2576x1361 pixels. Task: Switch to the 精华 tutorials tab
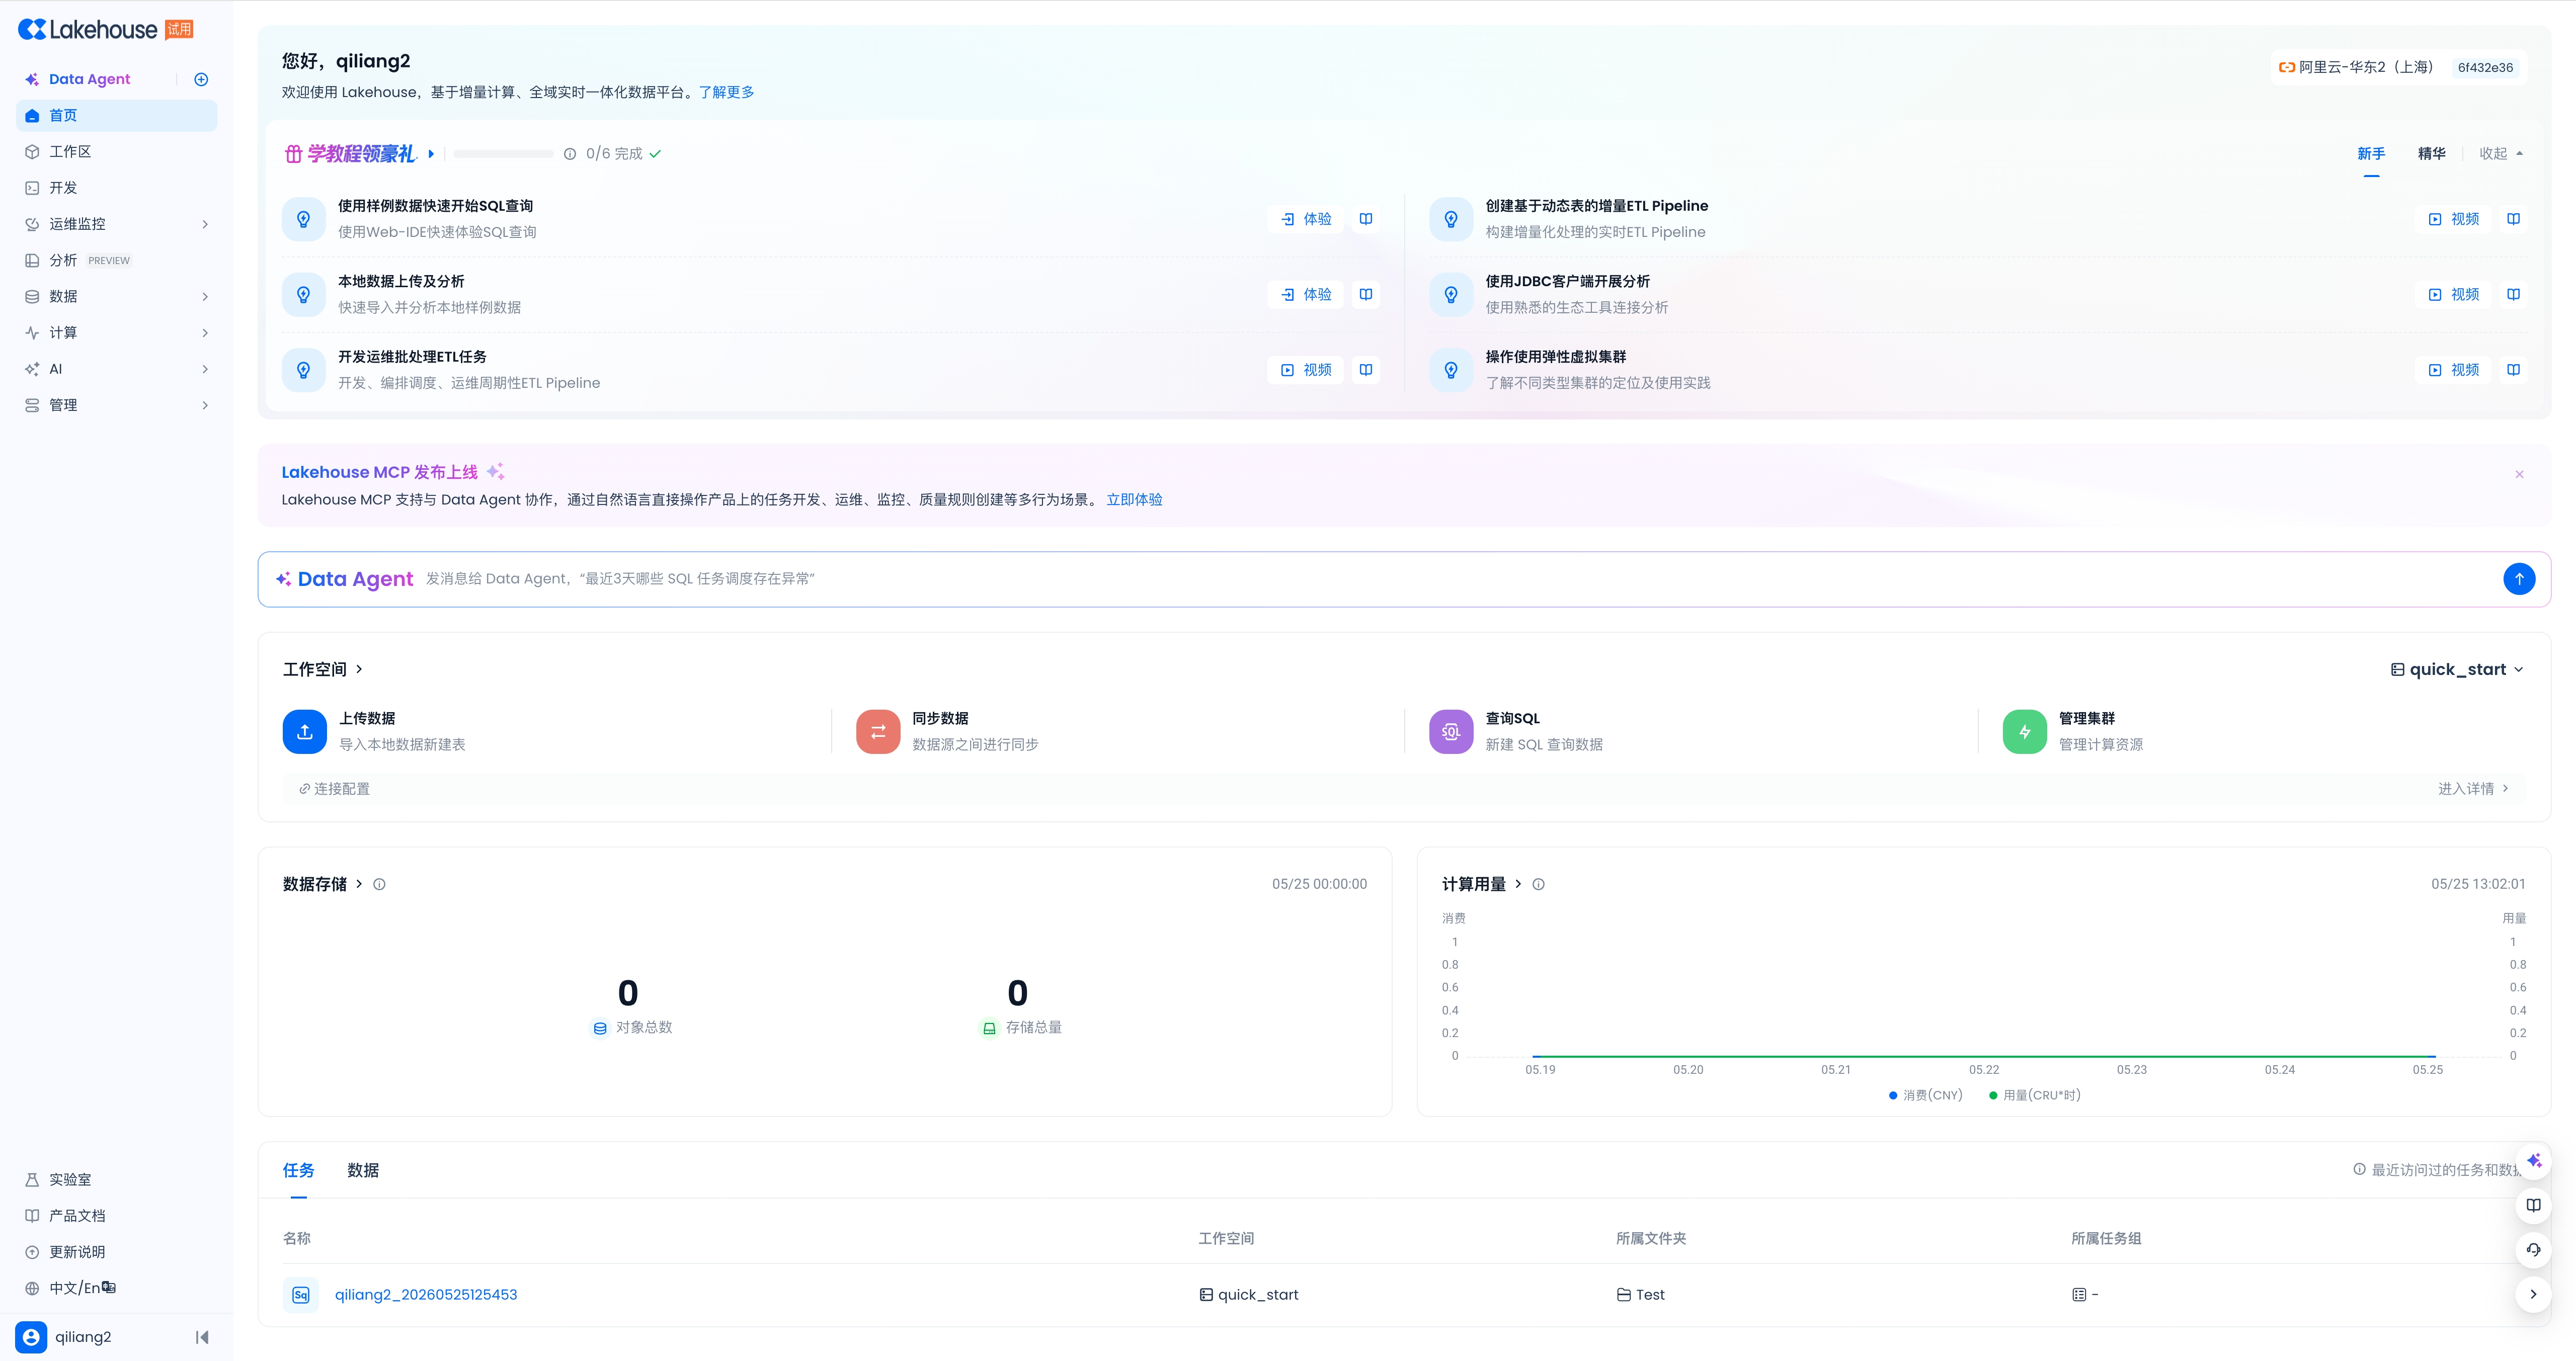[2432, 154]
